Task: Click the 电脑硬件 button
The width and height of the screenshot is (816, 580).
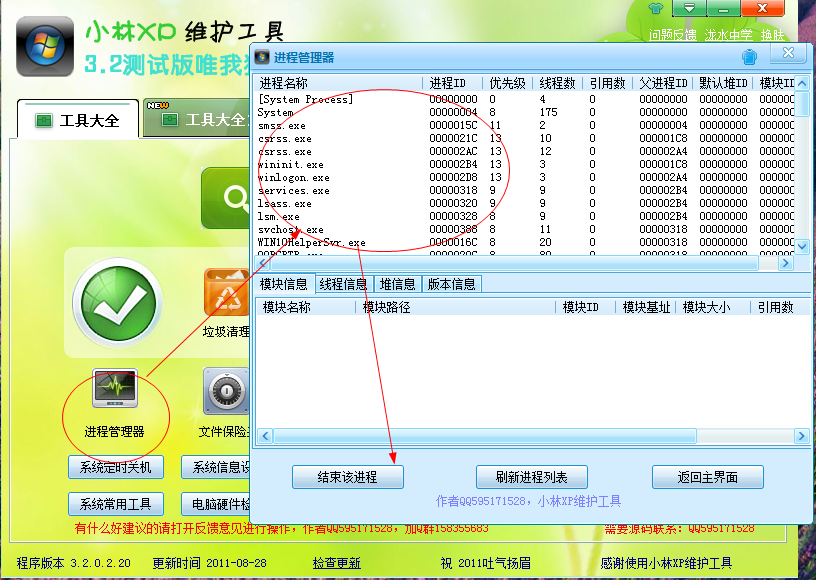Action: pyautogui.click(x=216, y=504)
